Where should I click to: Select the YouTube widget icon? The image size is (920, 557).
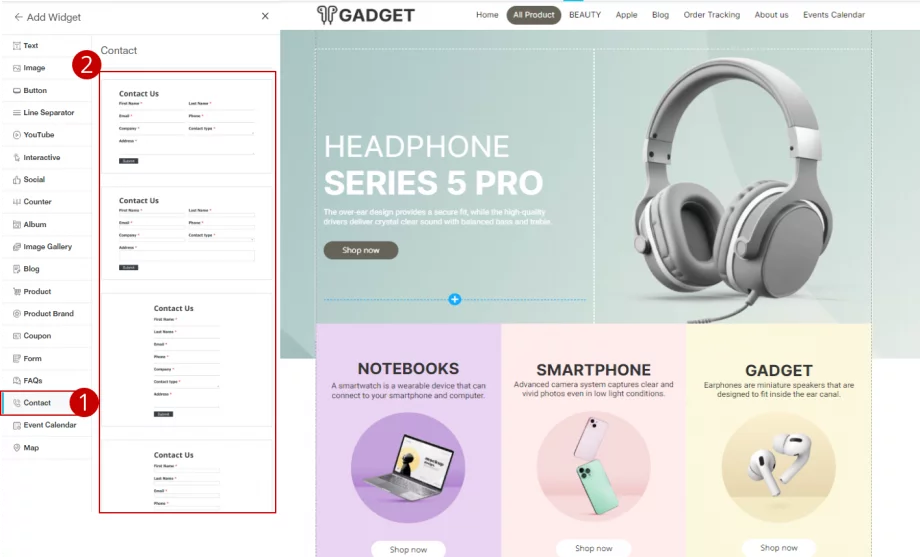16,135
